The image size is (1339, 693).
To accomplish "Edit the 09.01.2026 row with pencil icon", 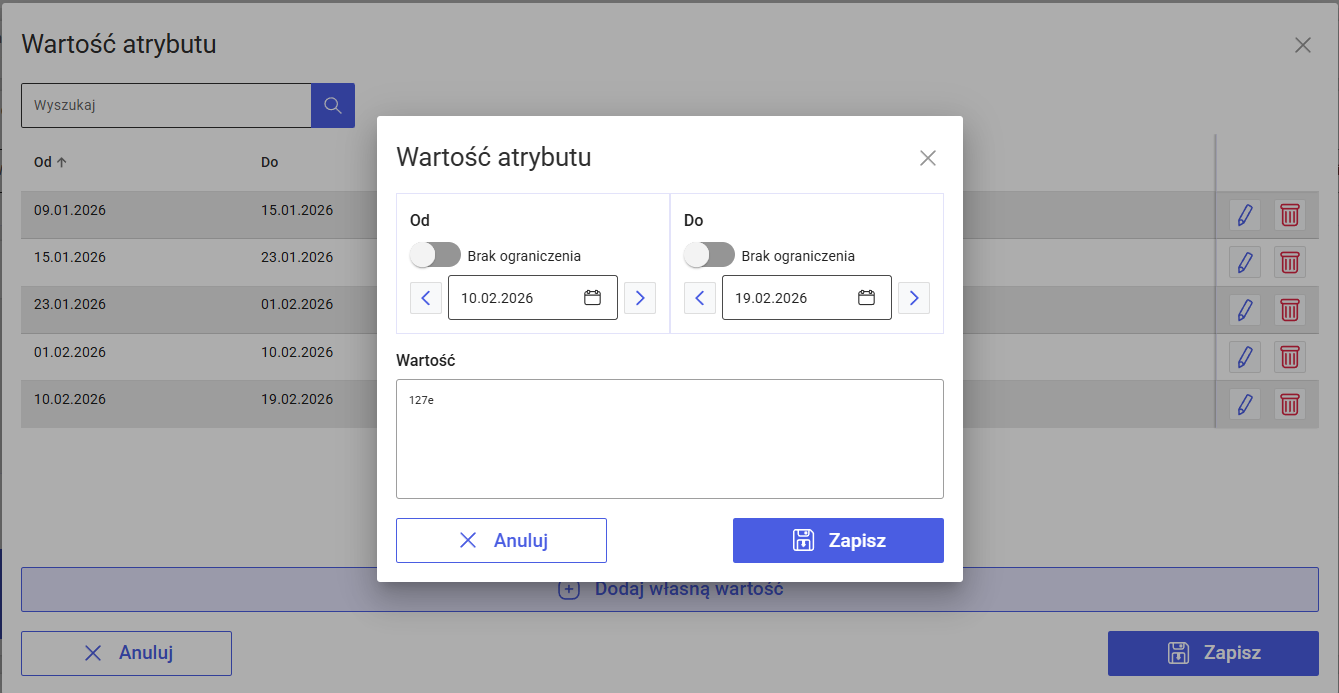I will pos(1244,214).
